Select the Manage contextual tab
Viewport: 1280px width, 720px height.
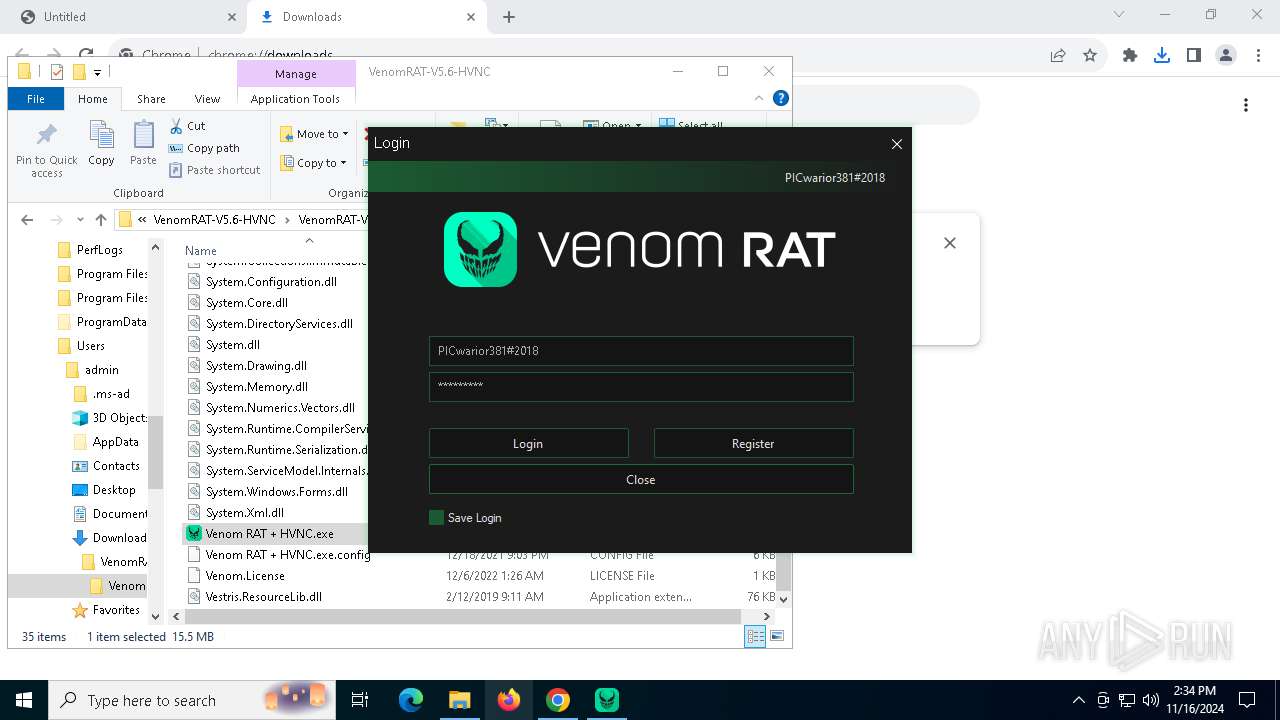[x=296, y=73]
